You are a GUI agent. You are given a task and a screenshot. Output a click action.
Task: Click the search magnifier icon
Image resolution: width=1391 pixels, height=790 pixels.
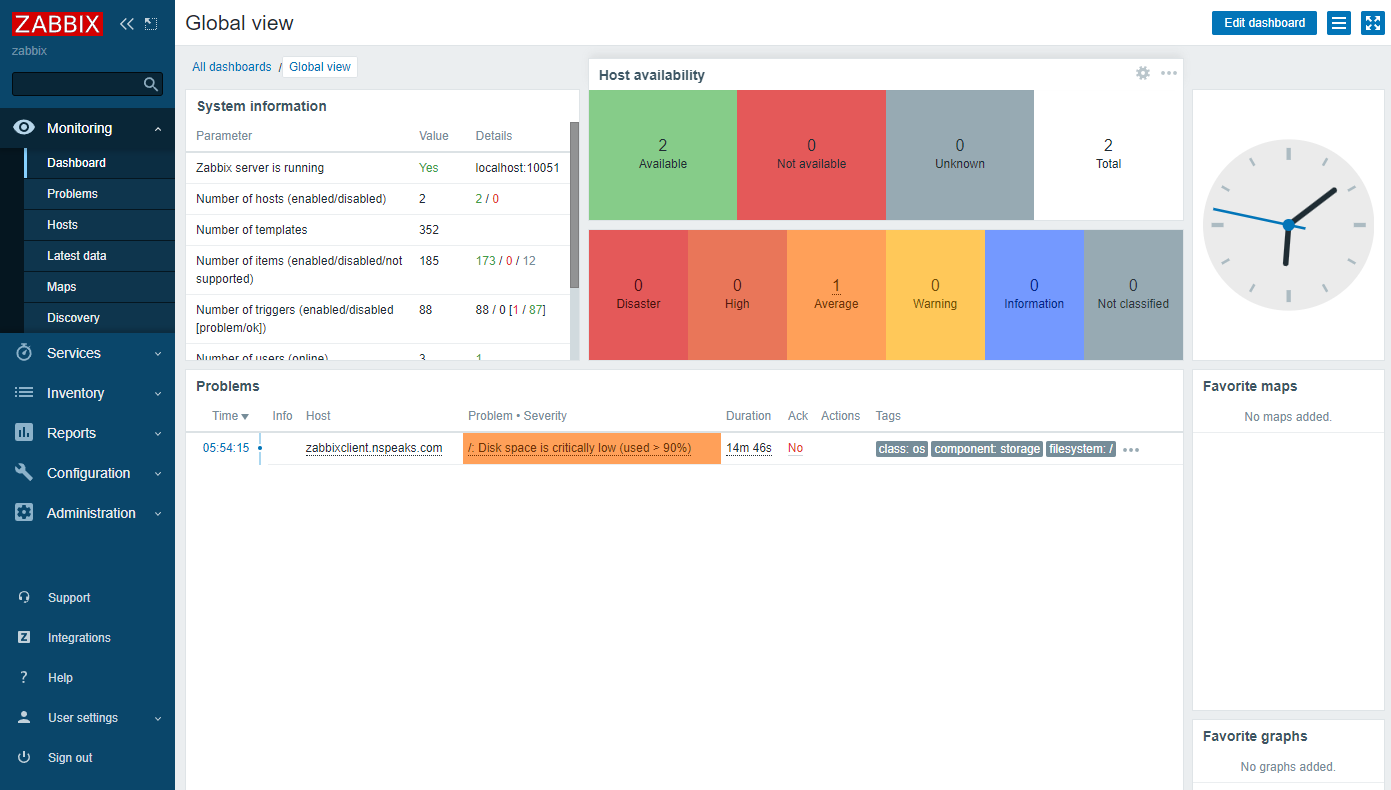click(x=151, y=84)
